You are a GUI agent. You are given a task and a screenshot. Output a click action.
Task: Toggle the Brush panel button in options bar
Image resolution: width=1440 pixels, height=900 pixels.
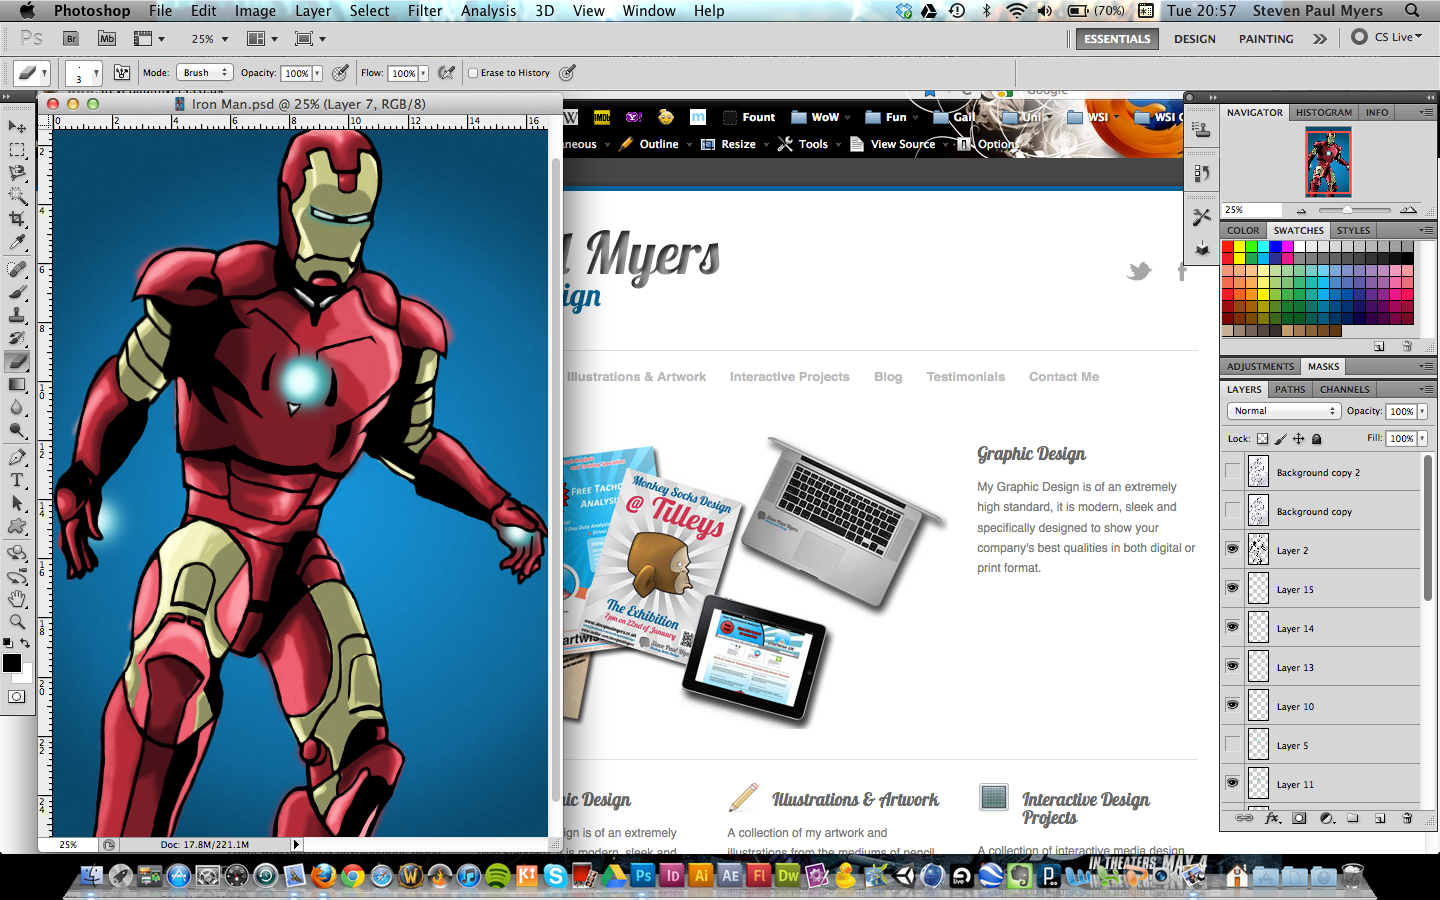(122, 73)
